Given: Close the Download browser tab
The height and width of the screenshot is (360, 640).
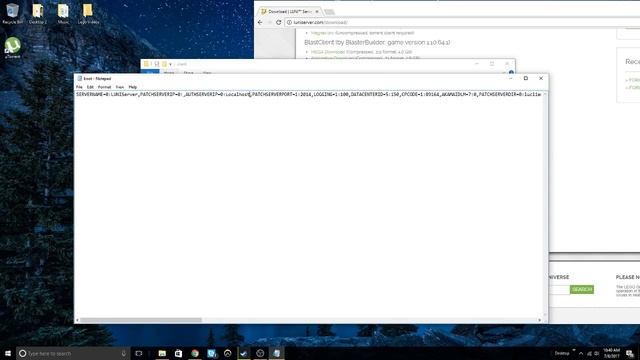Looking at the screenshot, I should coord(317,11).
